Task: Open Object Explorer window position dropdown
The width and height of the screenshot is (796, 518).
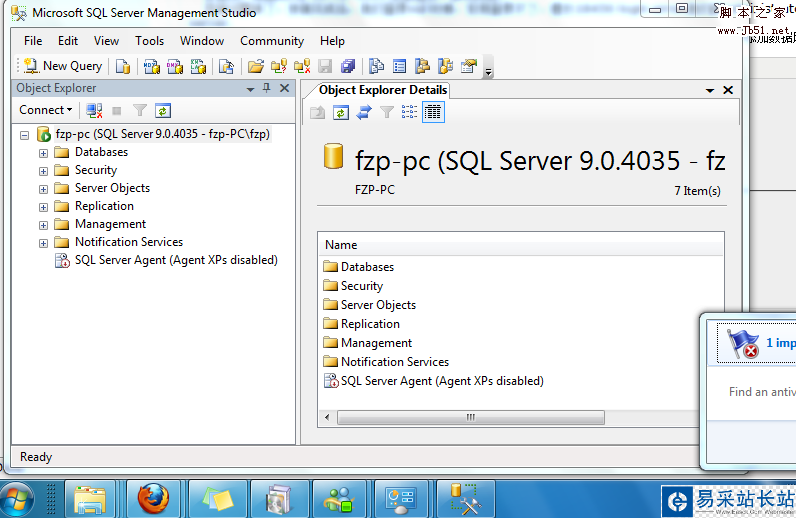Action: pyautogui.click(x=250, y=89)
